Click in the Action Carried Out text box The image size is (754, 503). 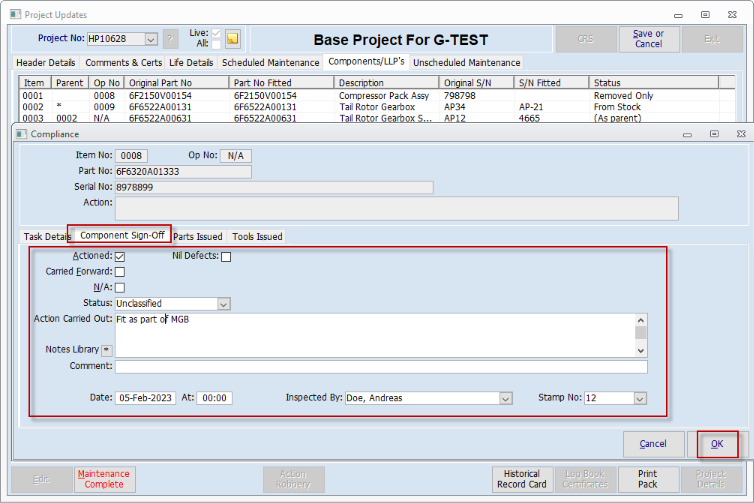pyautogui.click(x=375, y=336)
